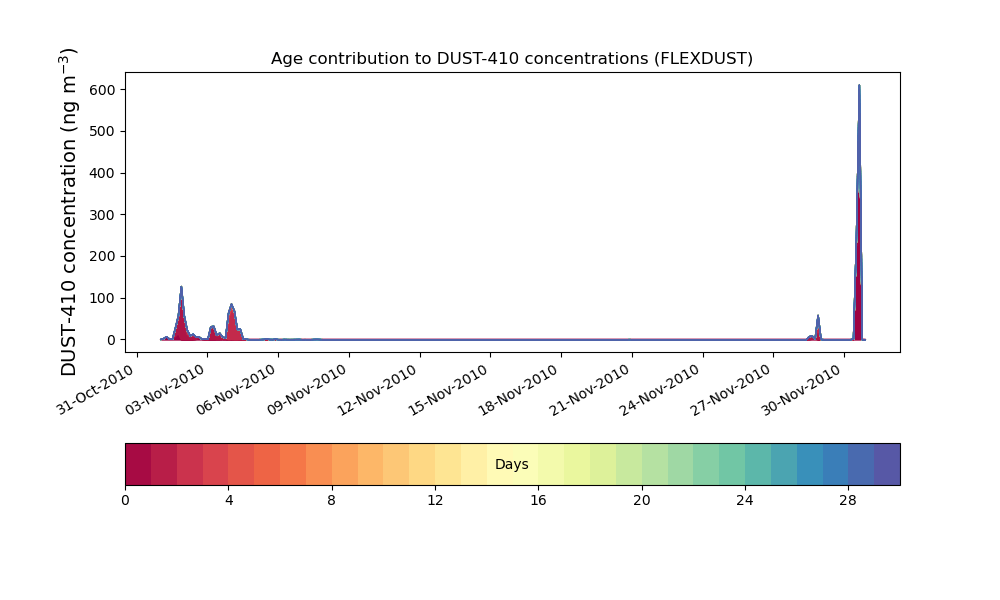The height and width of the screenshot is (600, 1000).
Task: Click the colorbar tick label 16
Action: pos(538,500)
